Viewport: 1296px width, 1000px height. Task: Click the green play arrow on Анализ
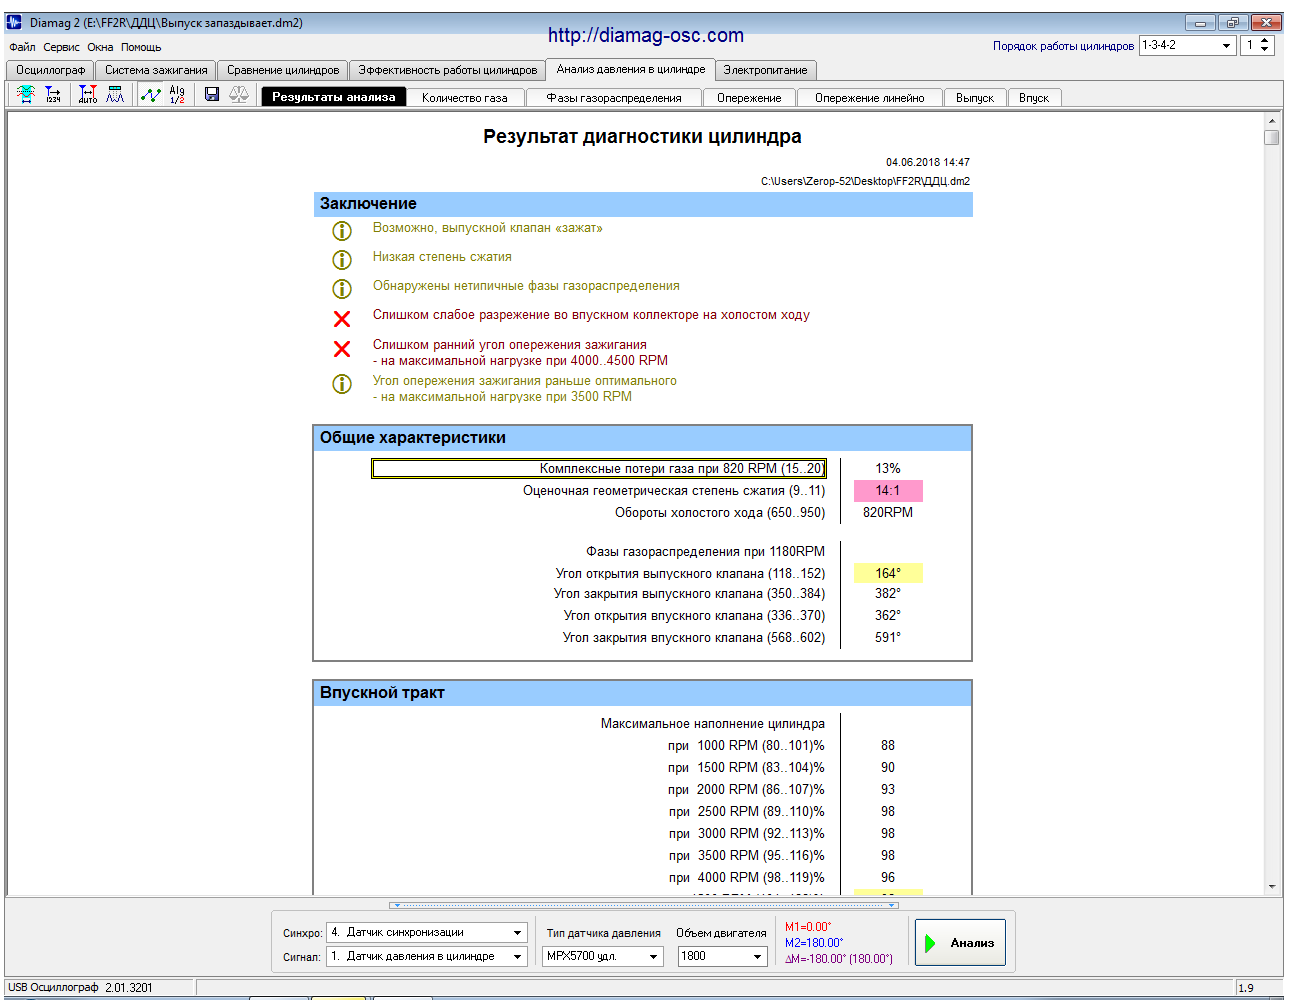pos(930,943)
